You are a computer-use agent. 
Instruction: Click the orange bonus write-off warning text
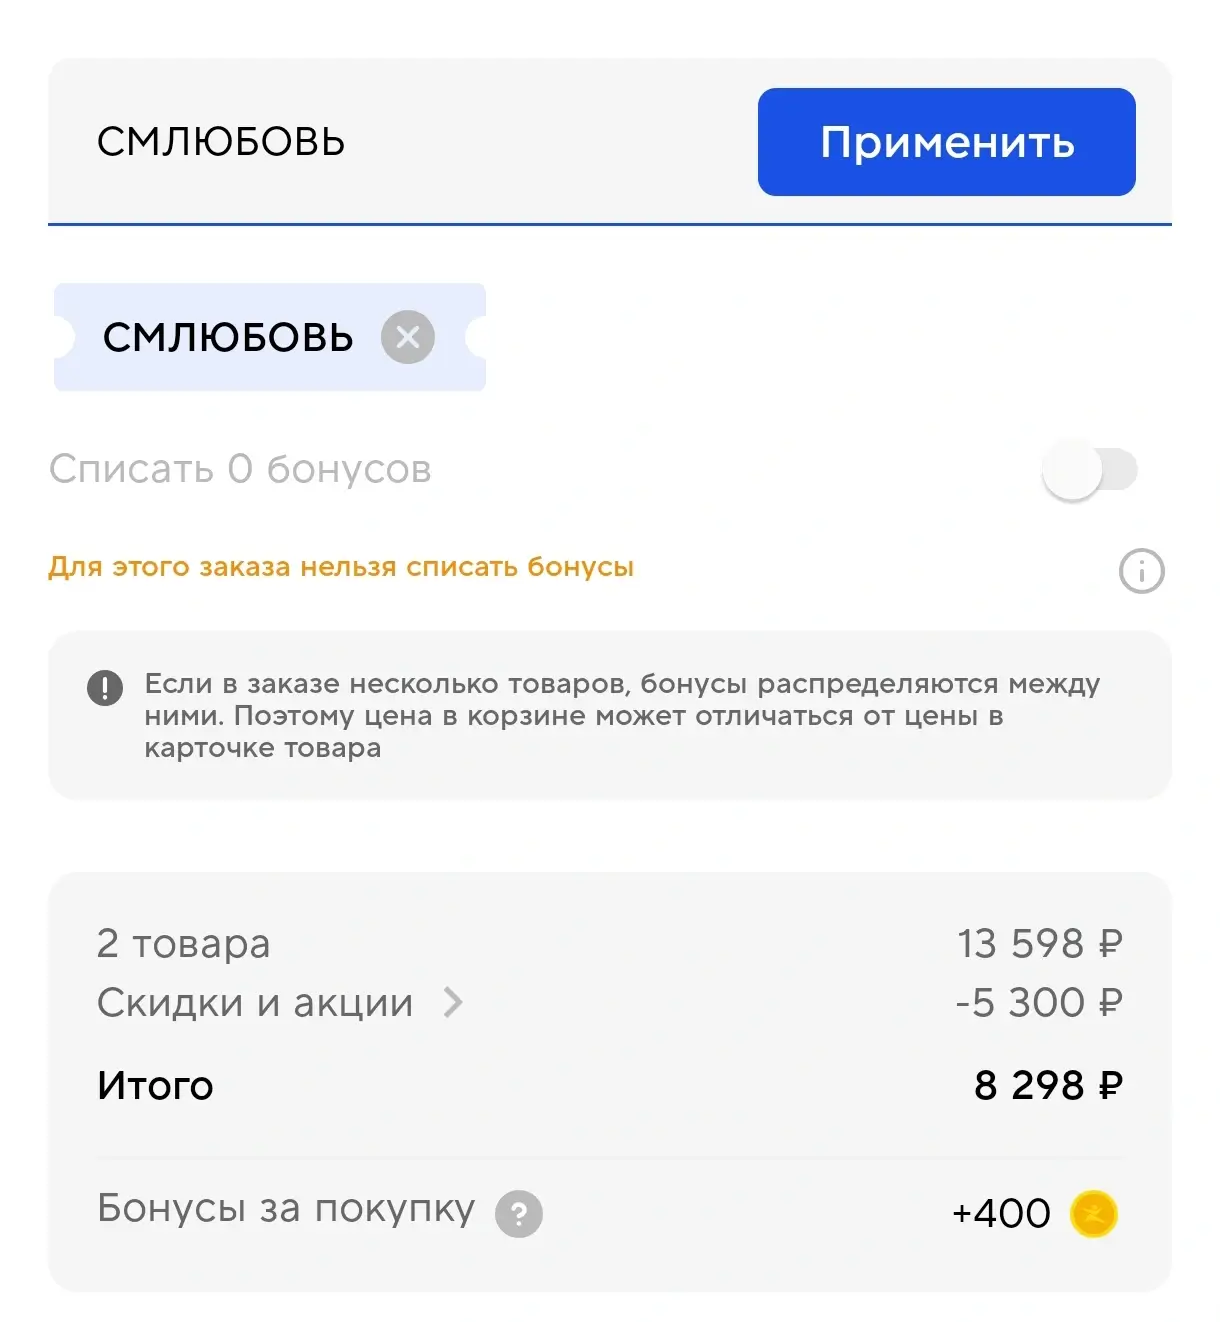[341, 567]
